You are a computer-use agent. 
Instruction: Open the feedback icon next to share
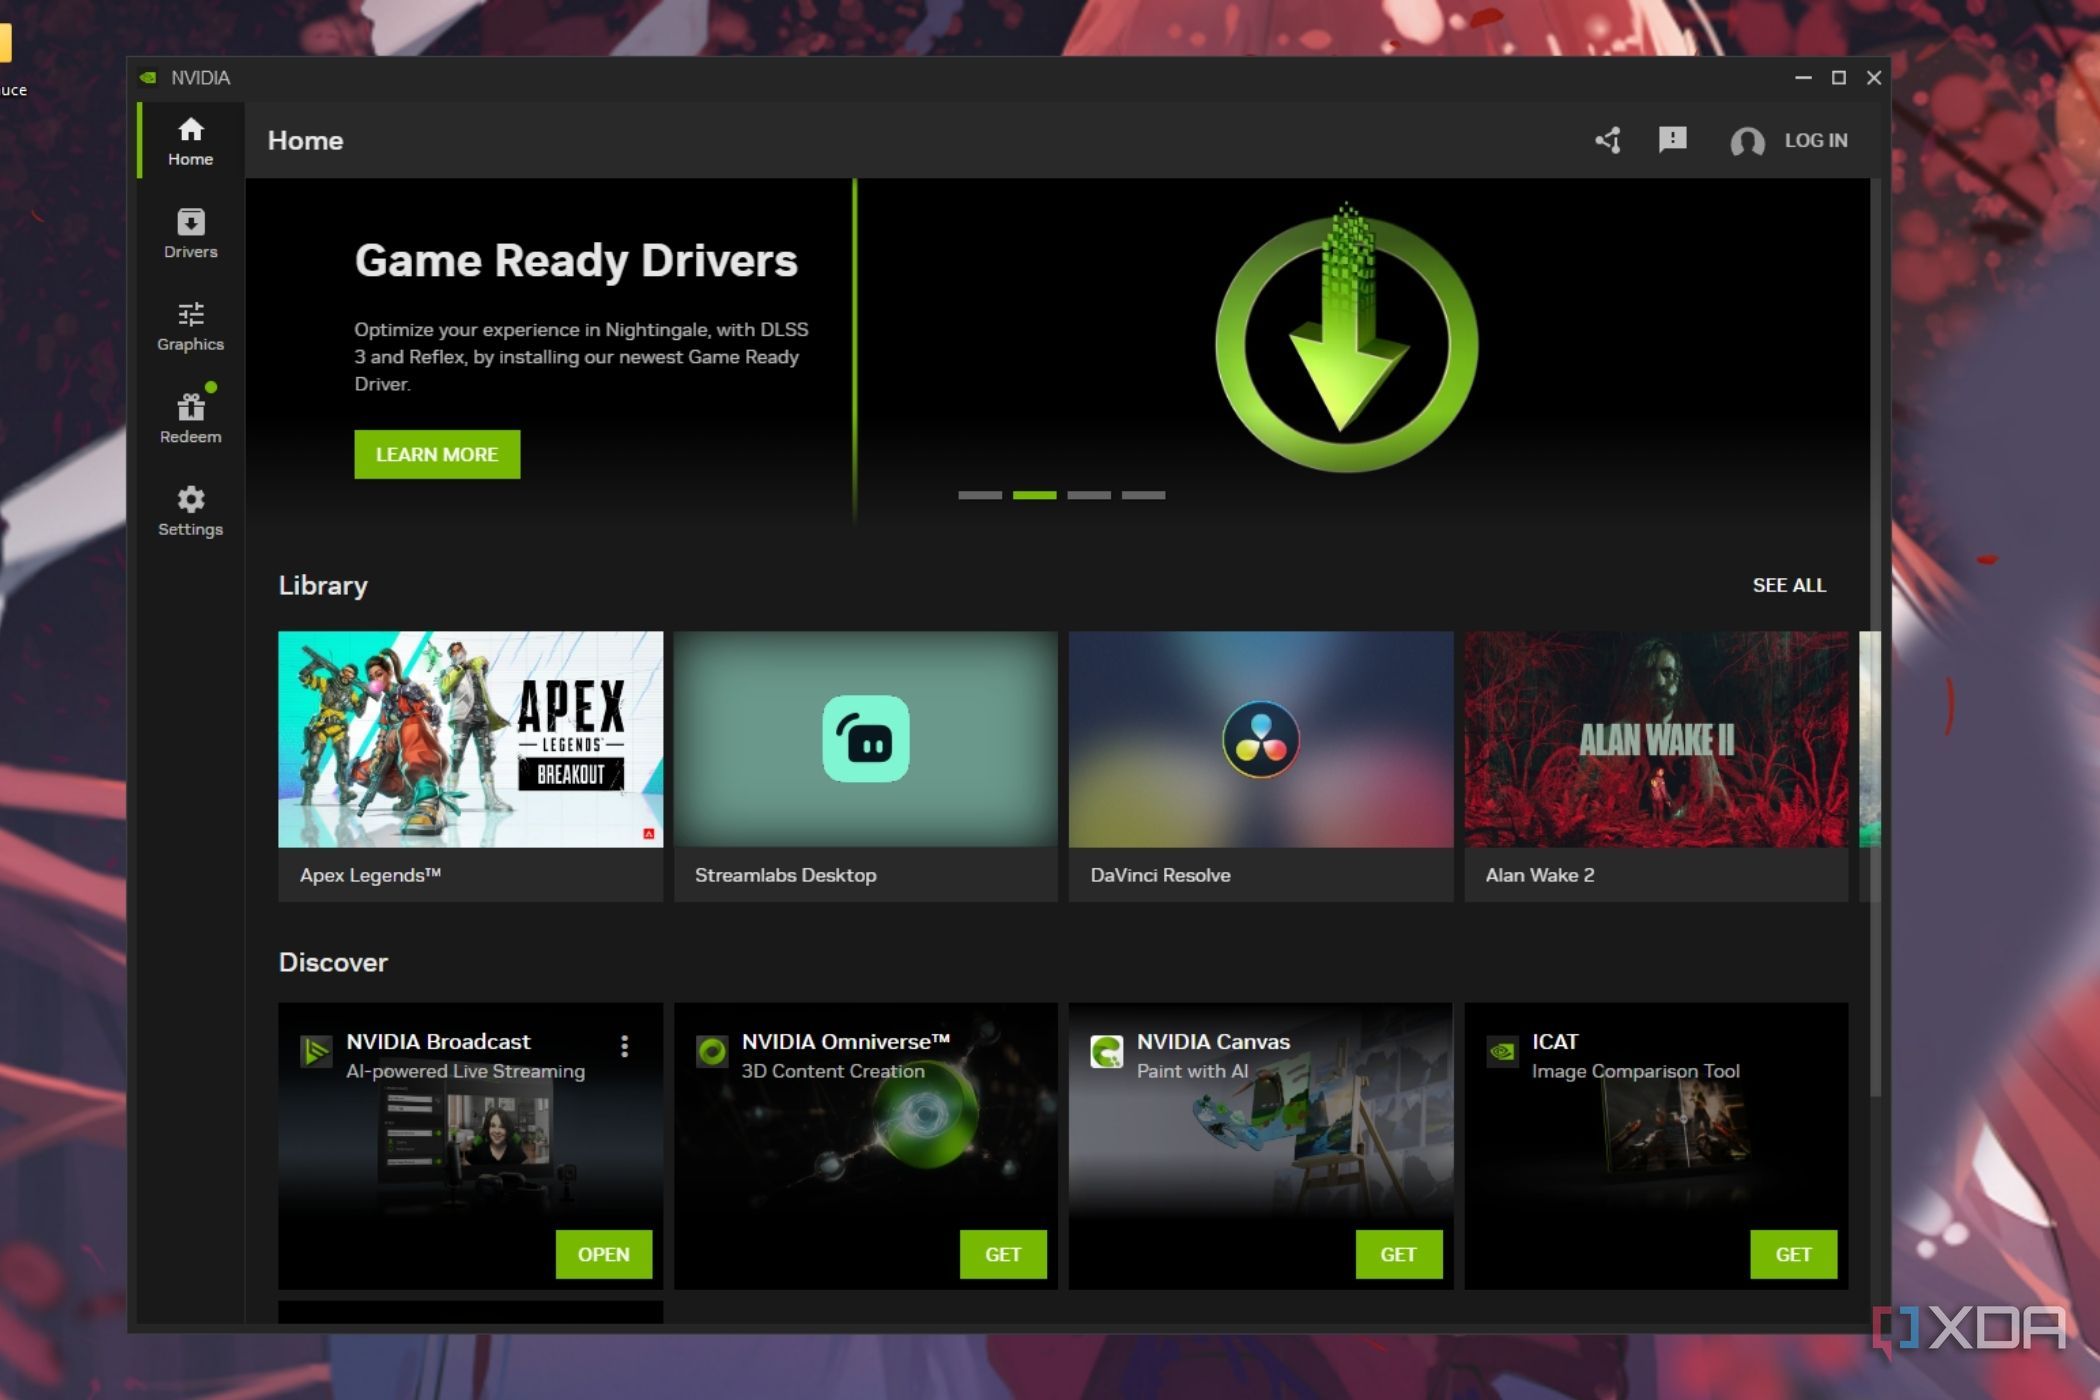[1671, 141]
